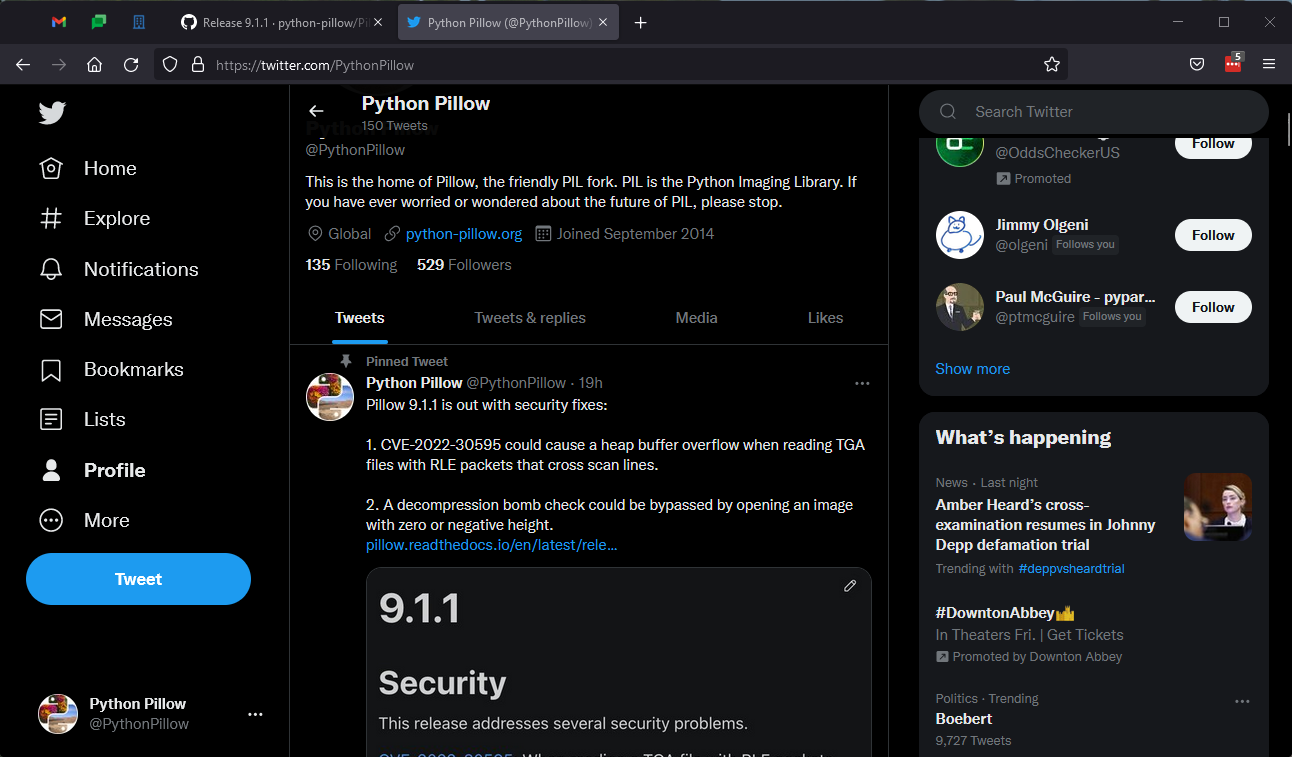Open account menu beside Python Pillow avatar
The image size is (1292, 757).
point(255,714)
